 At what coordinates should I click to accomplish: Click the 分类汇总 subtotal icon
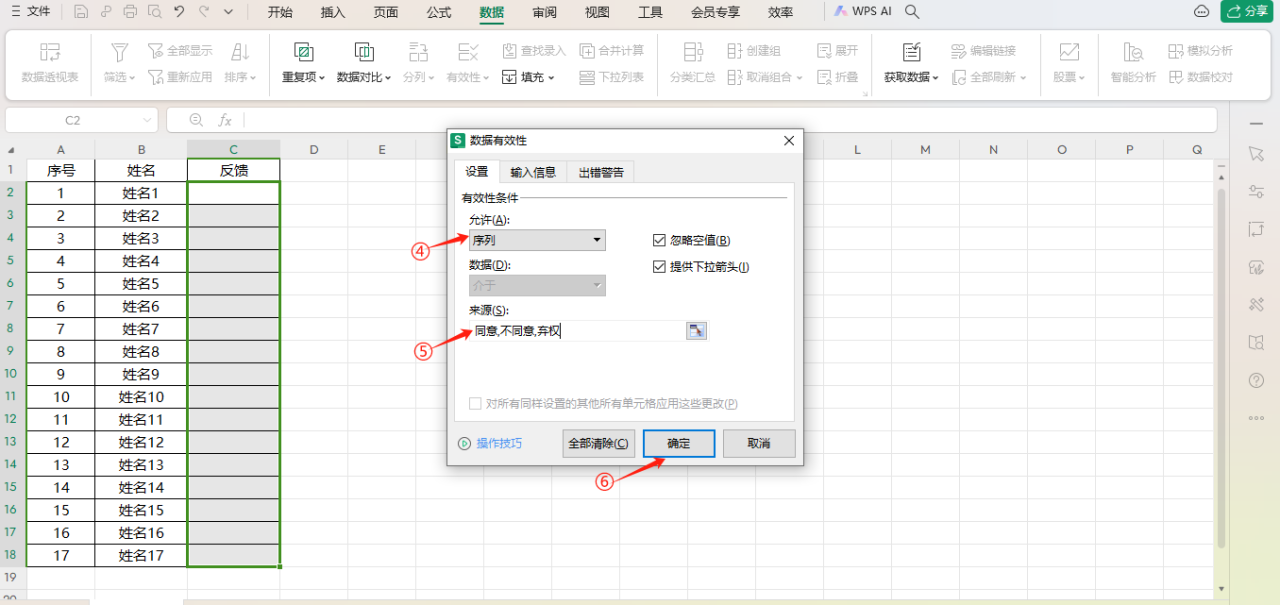(x=692, y=52)
